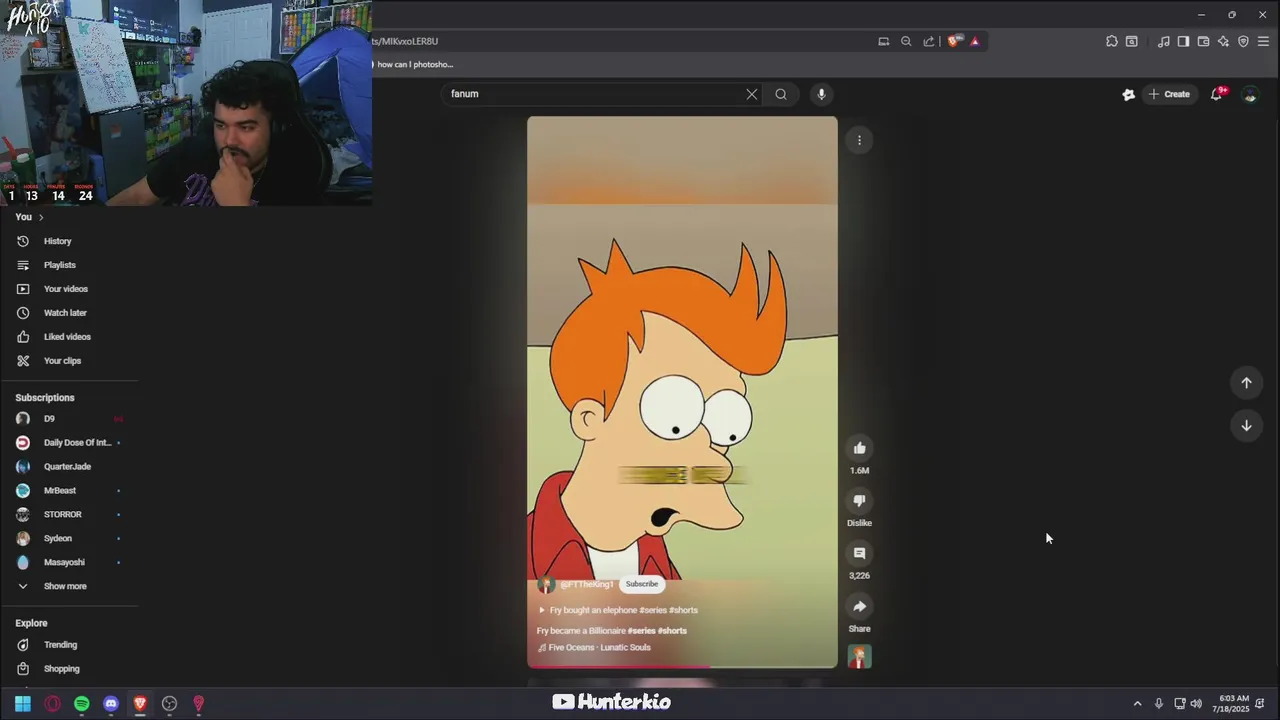The height and width of the screenshot is (720, 1280).
Task: Click the search magnifier button
Action: click(781, 94)
